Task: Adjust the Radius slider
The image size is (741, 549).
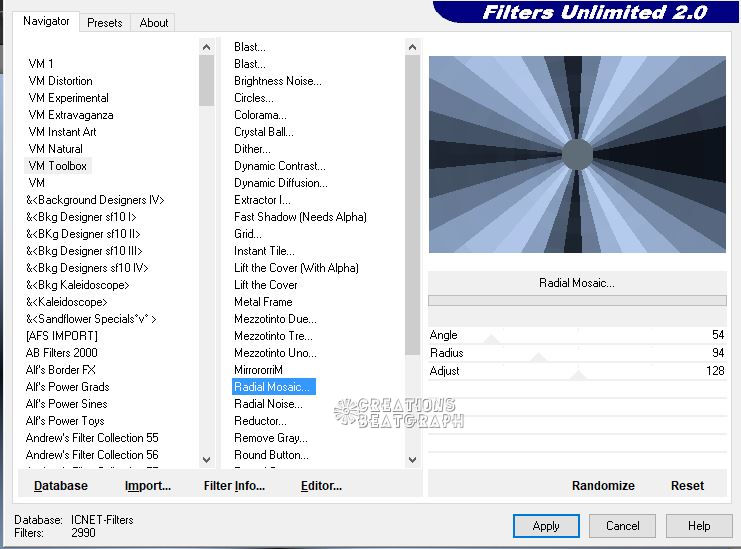Action: click(538, 358)
